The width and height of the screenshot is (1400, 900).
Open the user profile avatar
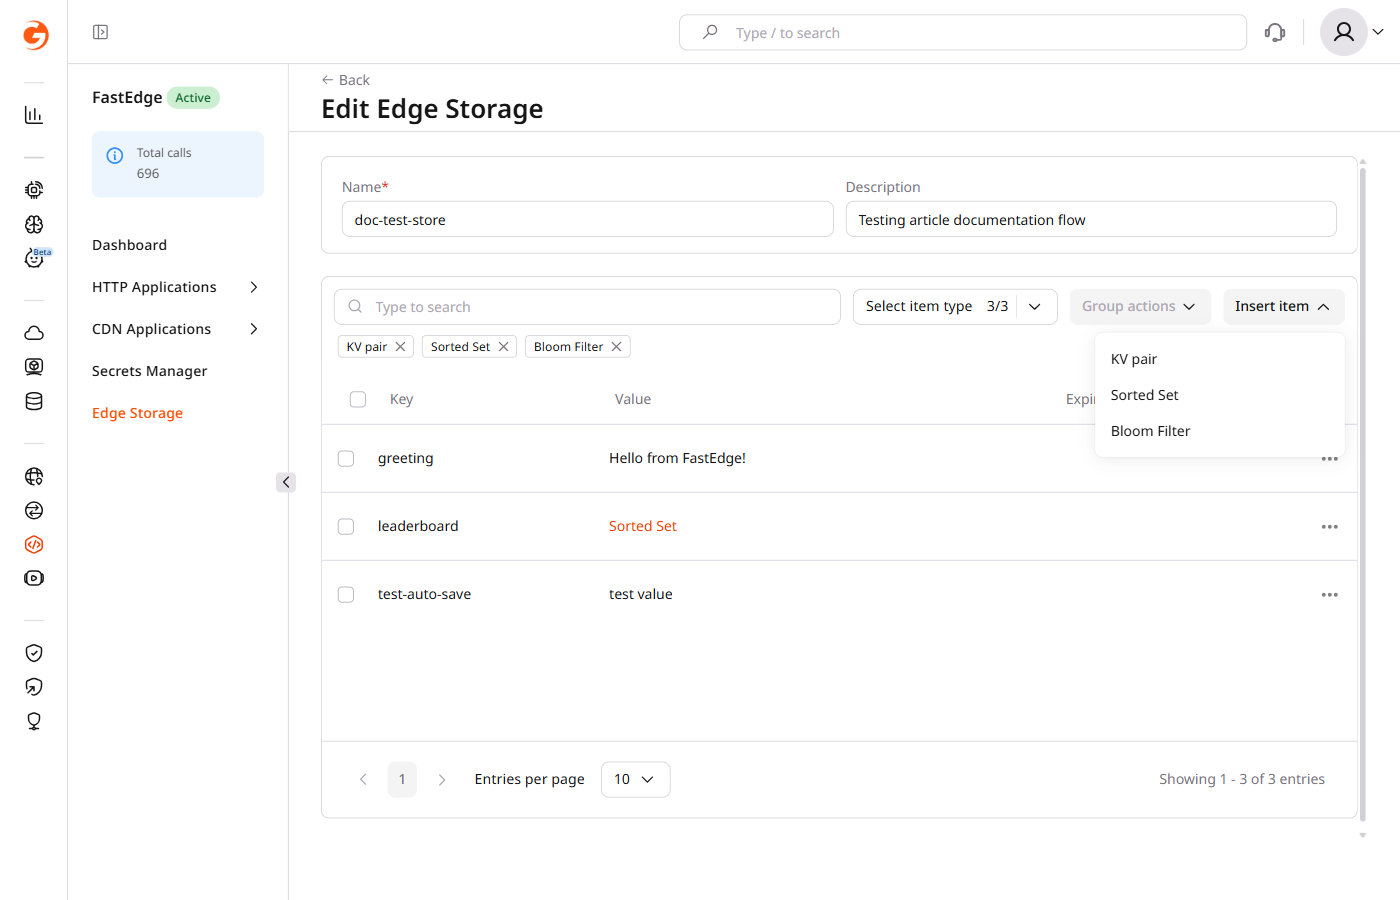(1344, 32)
